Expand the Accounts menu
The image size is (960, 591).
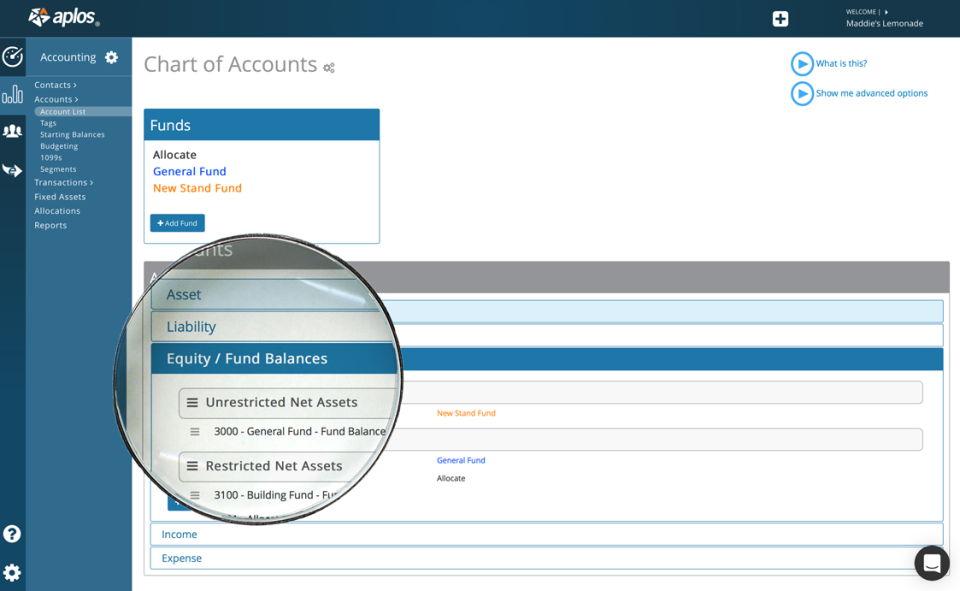coord(56,99)
